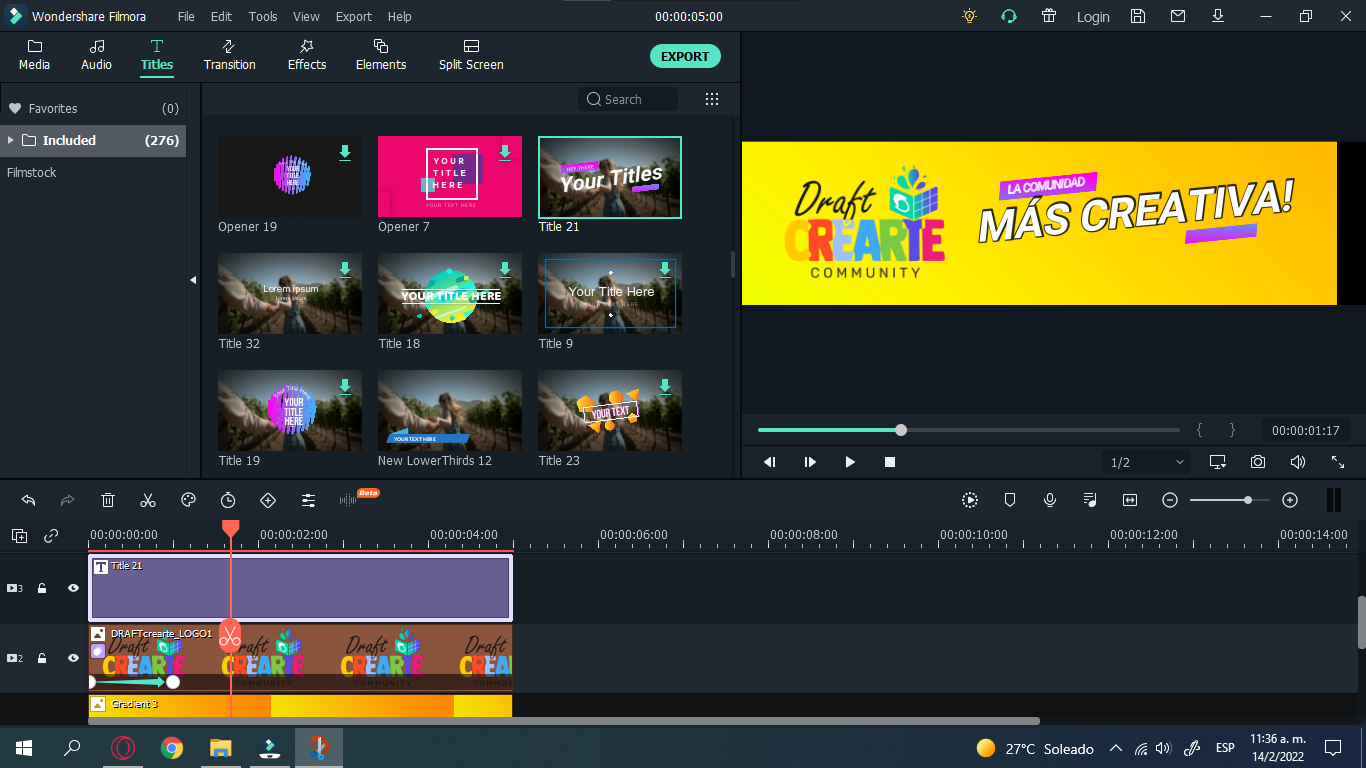Click the preview display settings monitor icon
1366x768 pixels.
1218,462
